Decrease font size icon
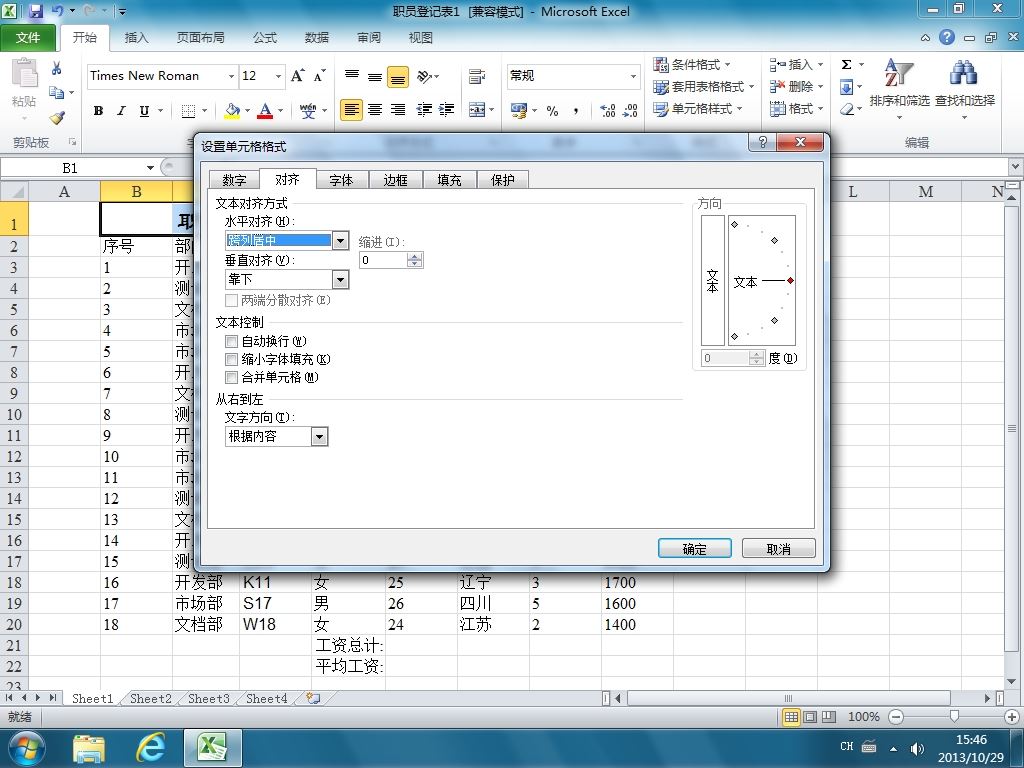The height and width of the screenshot is (768, 1024). [319, 76]
